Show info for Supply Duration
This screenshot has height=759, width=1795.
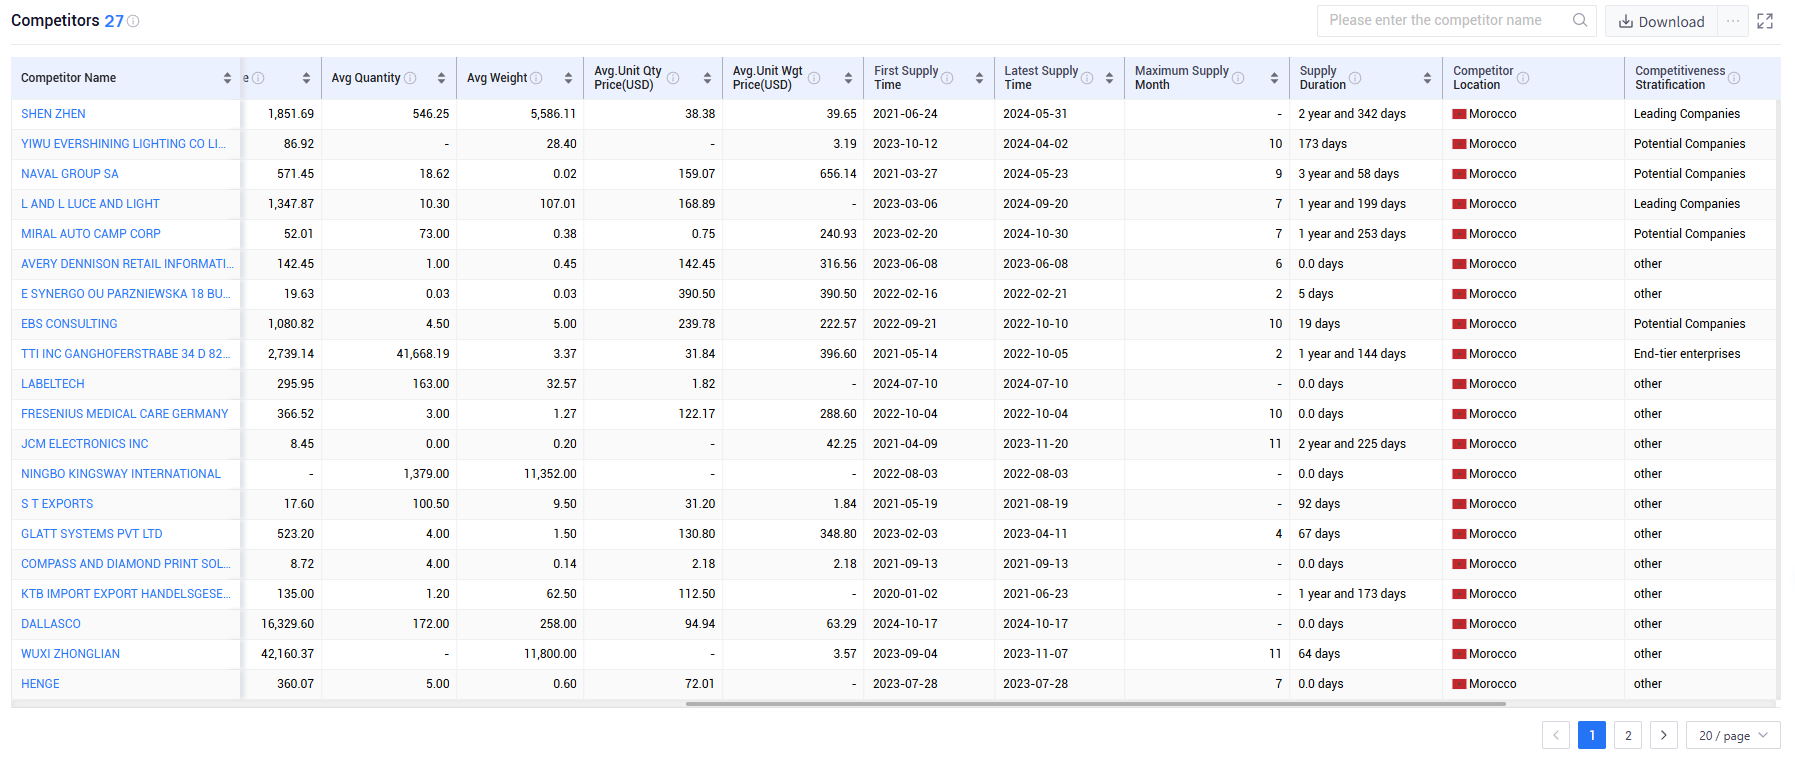(x=1355, y=78)
